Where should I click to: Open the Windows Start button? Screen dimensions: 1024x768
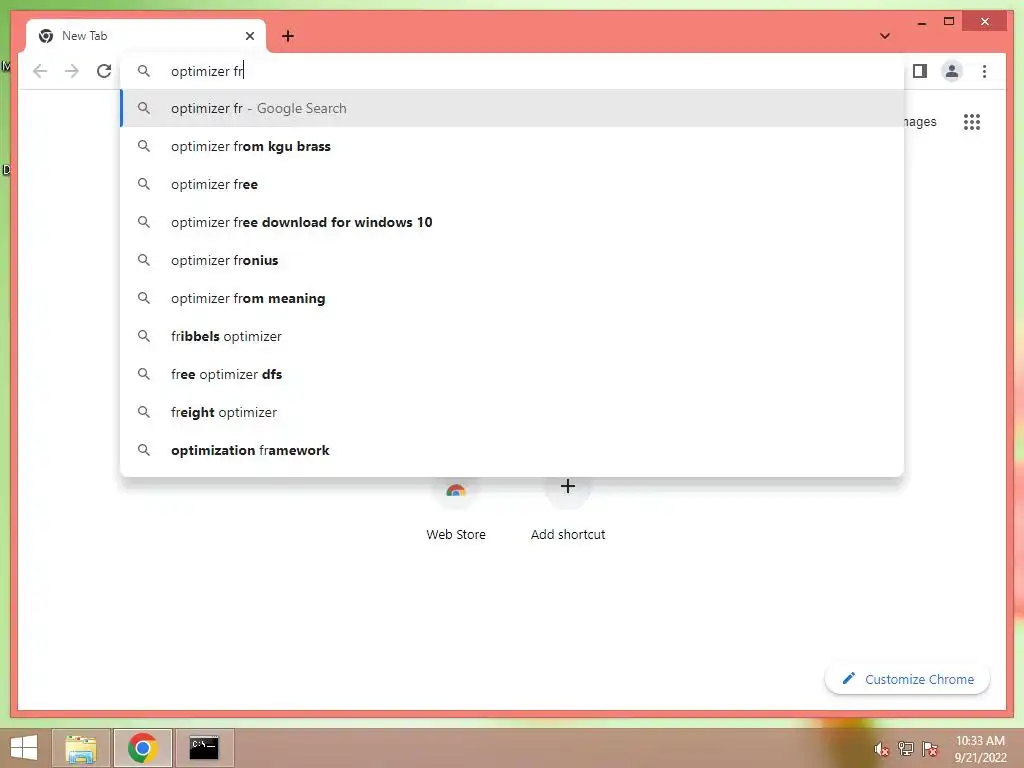24,748
